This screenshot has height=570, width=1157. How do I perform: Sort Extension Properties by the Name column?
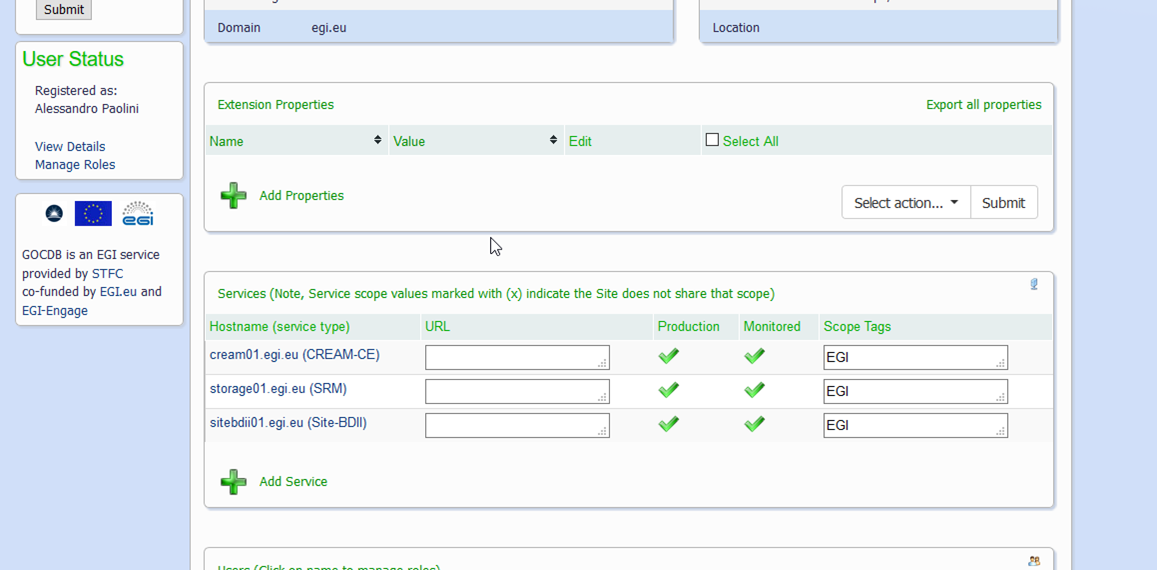(378, 141)
